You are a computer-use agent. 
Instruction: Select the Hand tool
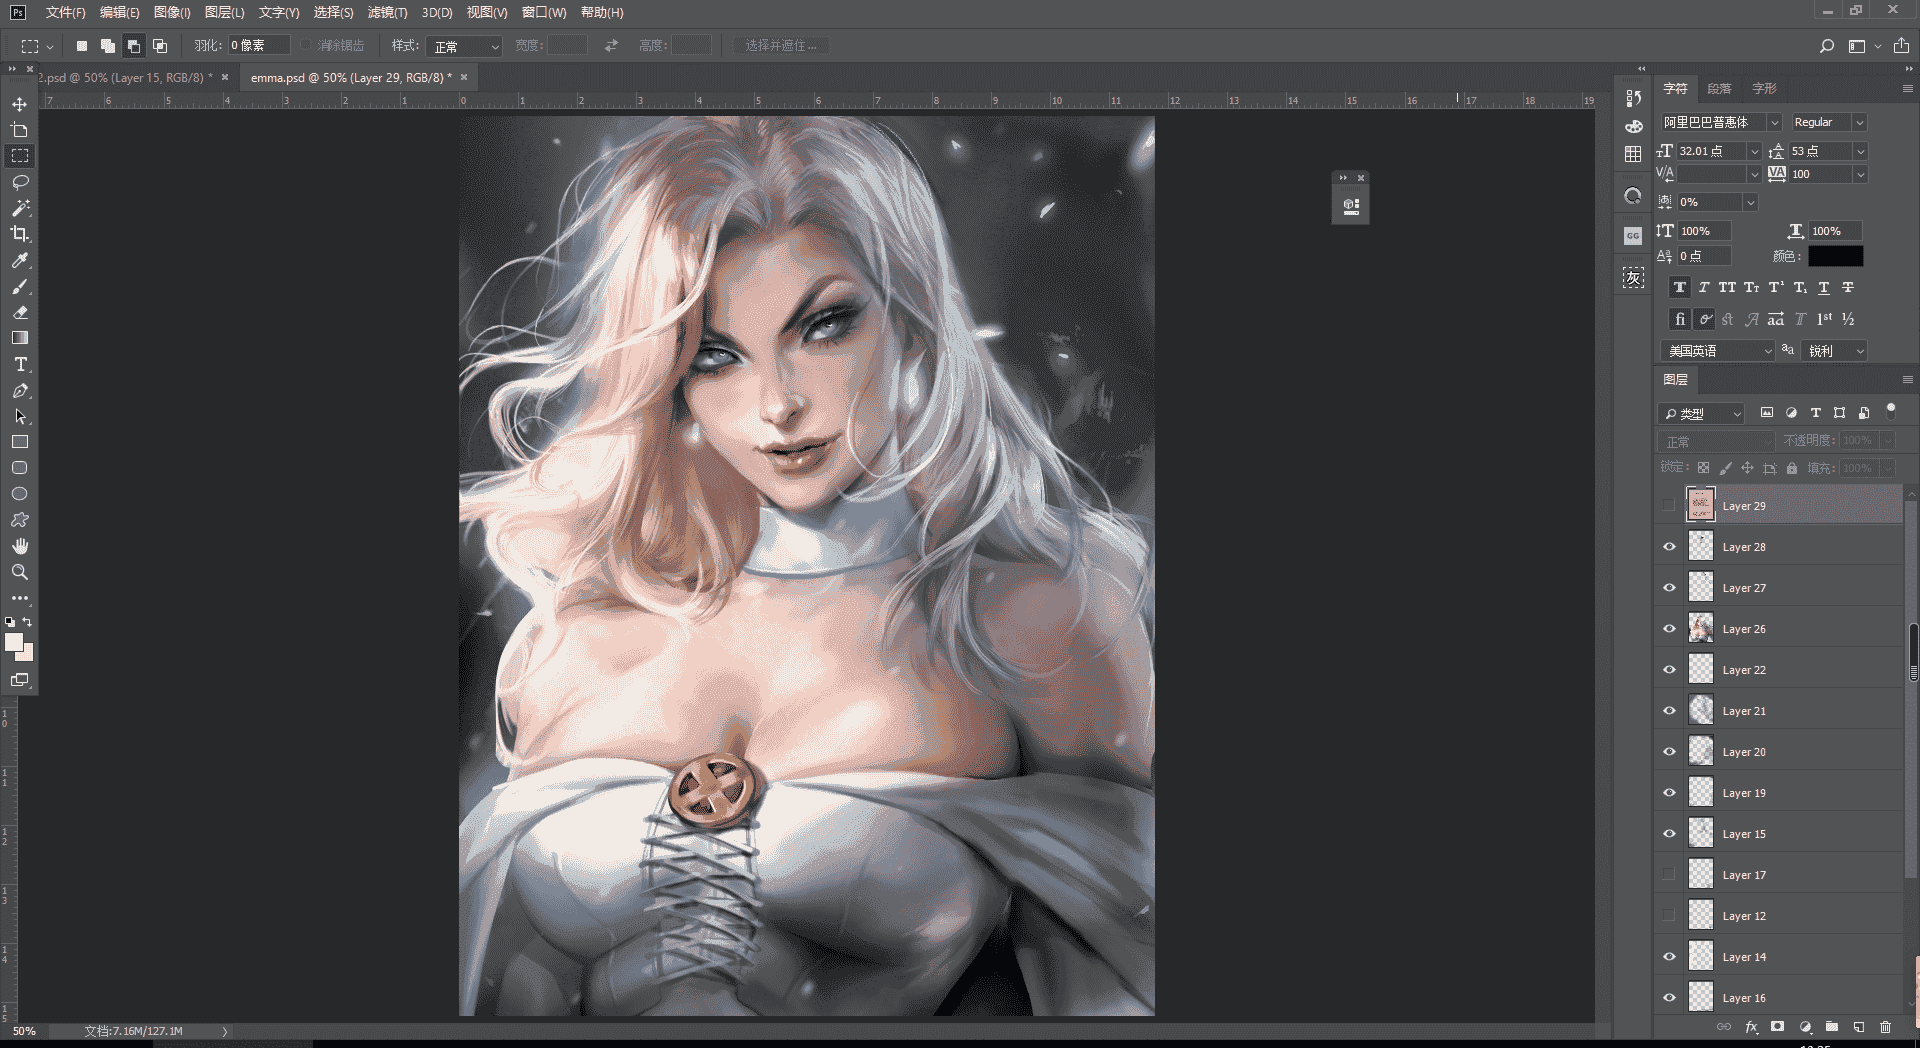(x=19, y=546)
